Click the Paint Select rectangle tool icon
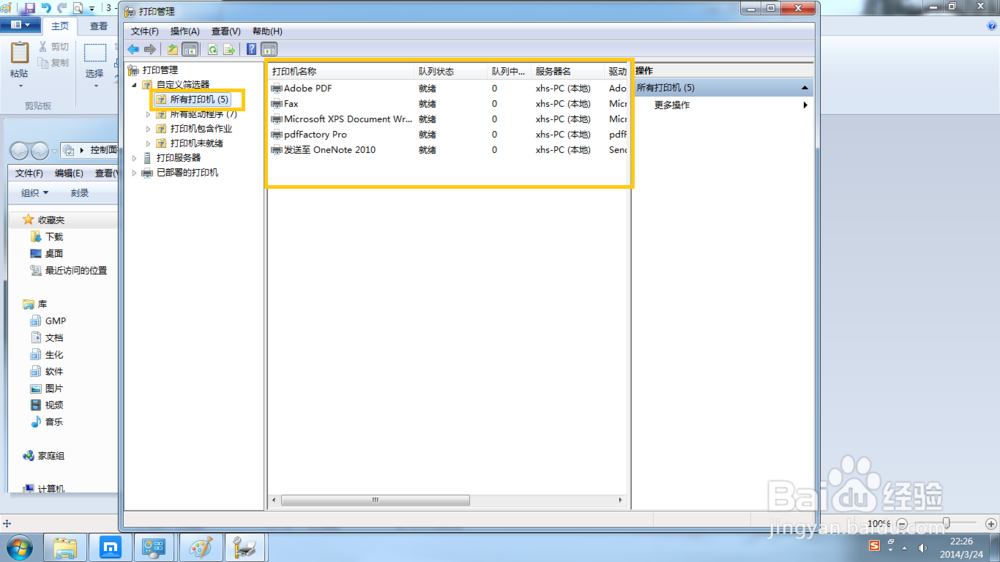The height and width of the screenshot is (562, 1000). tap(95, 53)
